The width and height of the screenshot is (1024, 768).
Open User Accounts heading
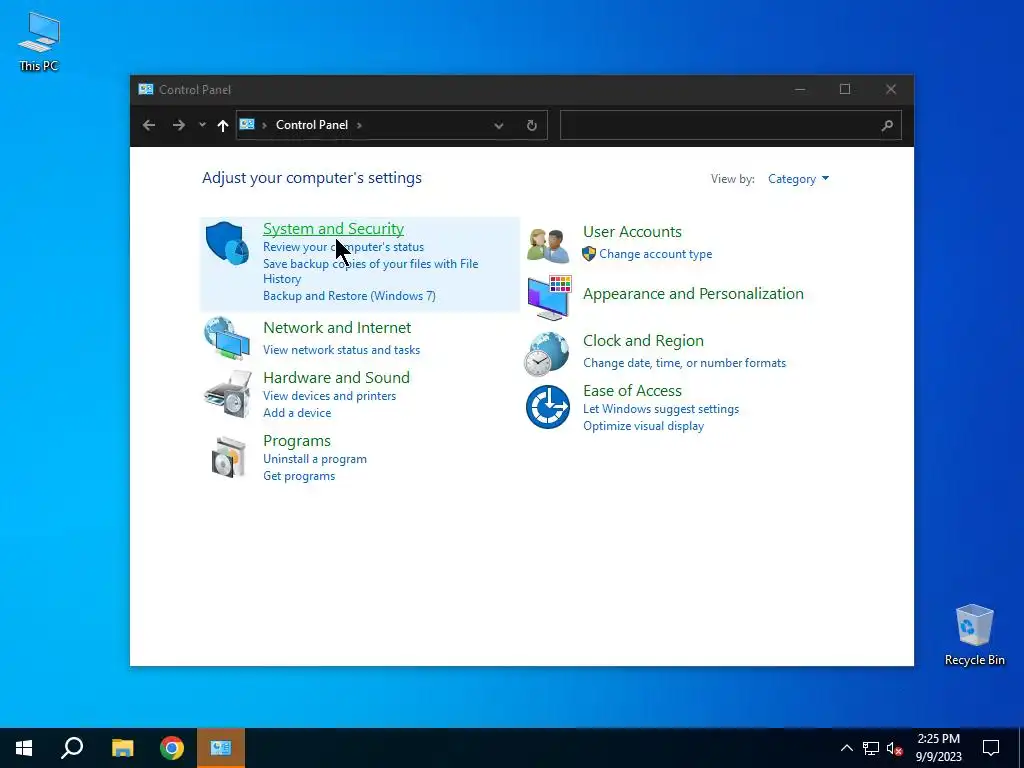(632, 232)
